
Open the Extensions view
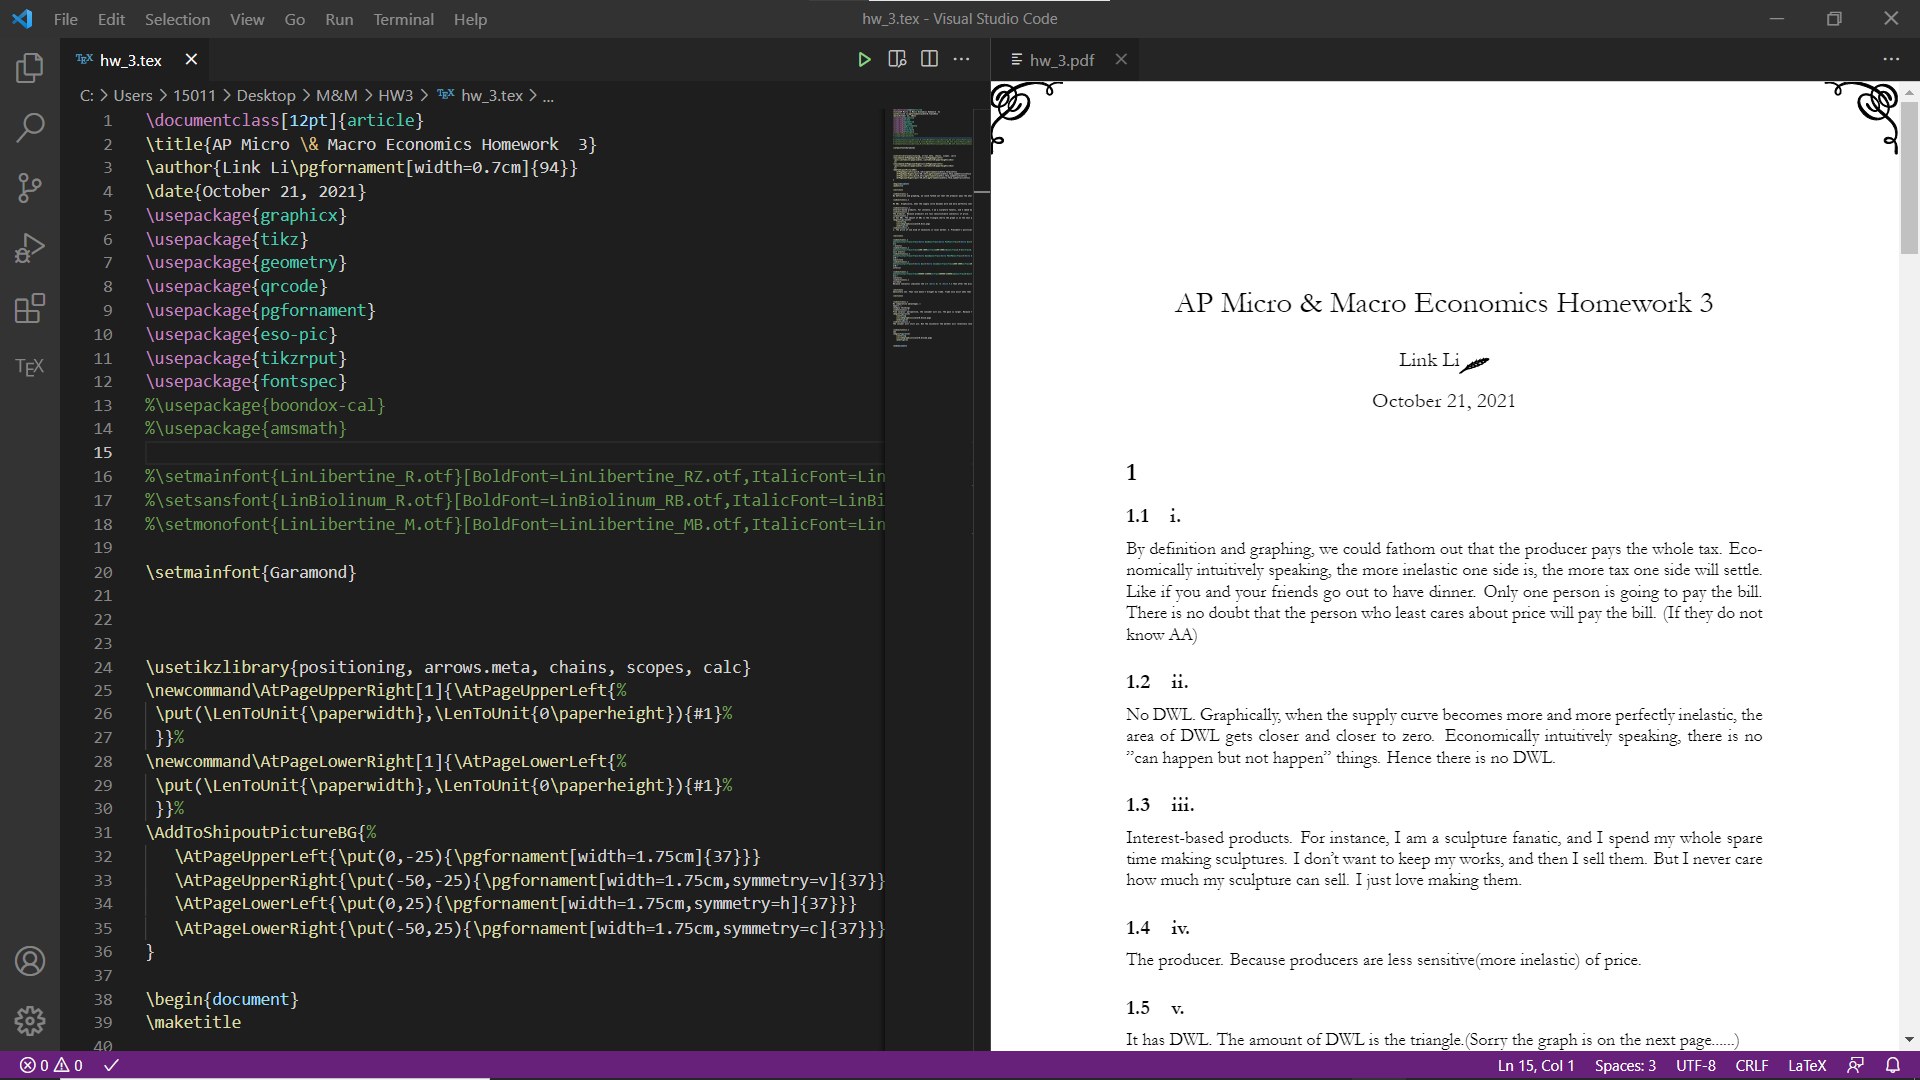30,308
